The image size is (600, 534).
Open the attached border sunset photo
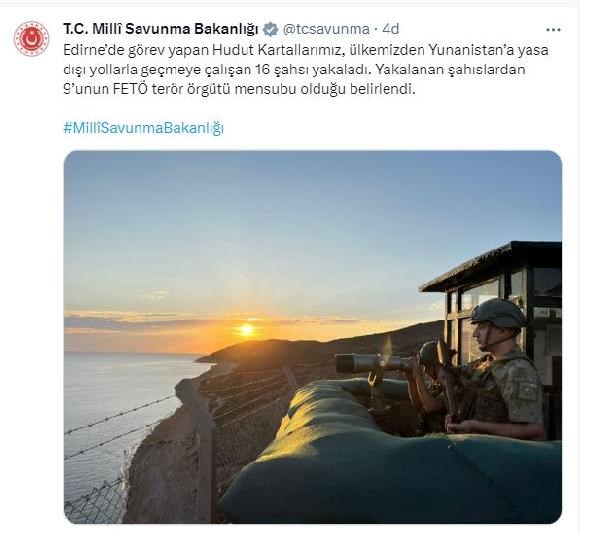[x=313, y=337]
